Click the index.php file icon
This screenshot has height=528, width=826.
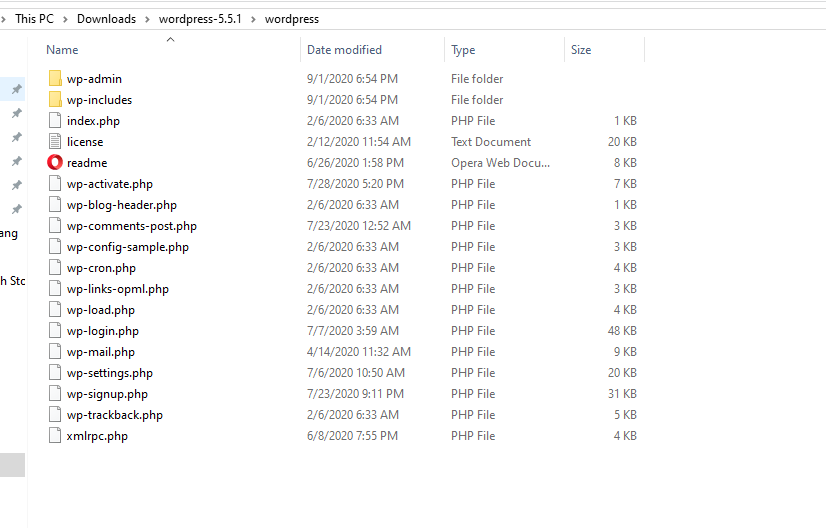(55, 121)
